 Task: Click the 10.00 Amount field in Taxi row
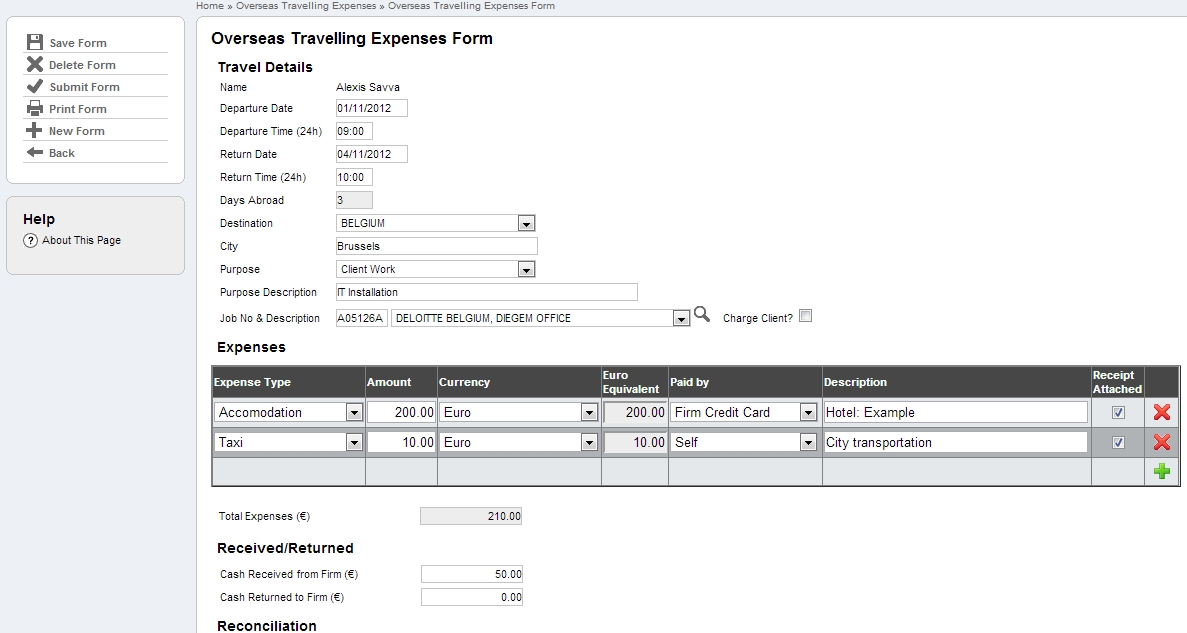tap(402, 443)
